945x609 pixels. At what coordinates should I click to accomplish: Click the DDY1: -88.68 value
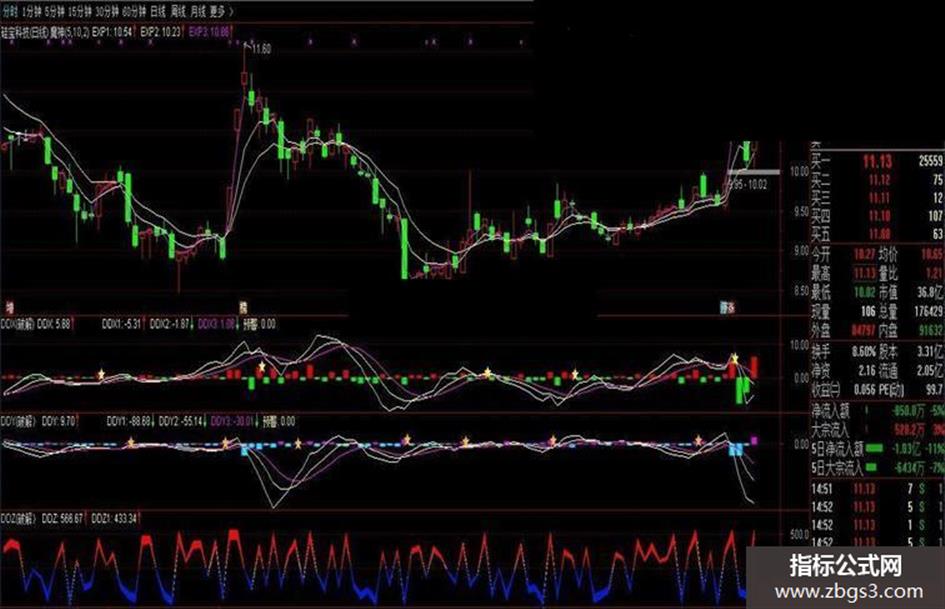[128, 421]
